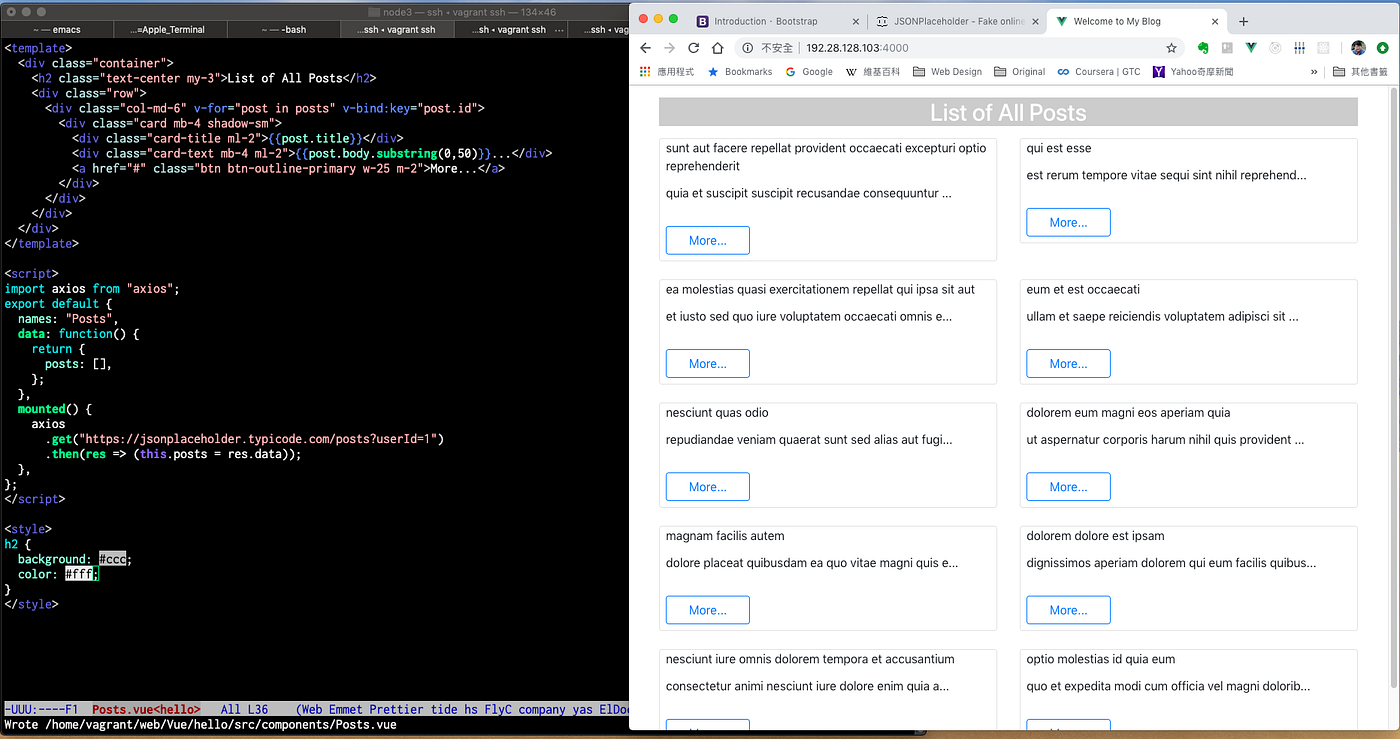Image resolution: width=1400 pixels, height=739 pixels.
Task: Reload the page with the refresh icon
Action: point(693,47)
